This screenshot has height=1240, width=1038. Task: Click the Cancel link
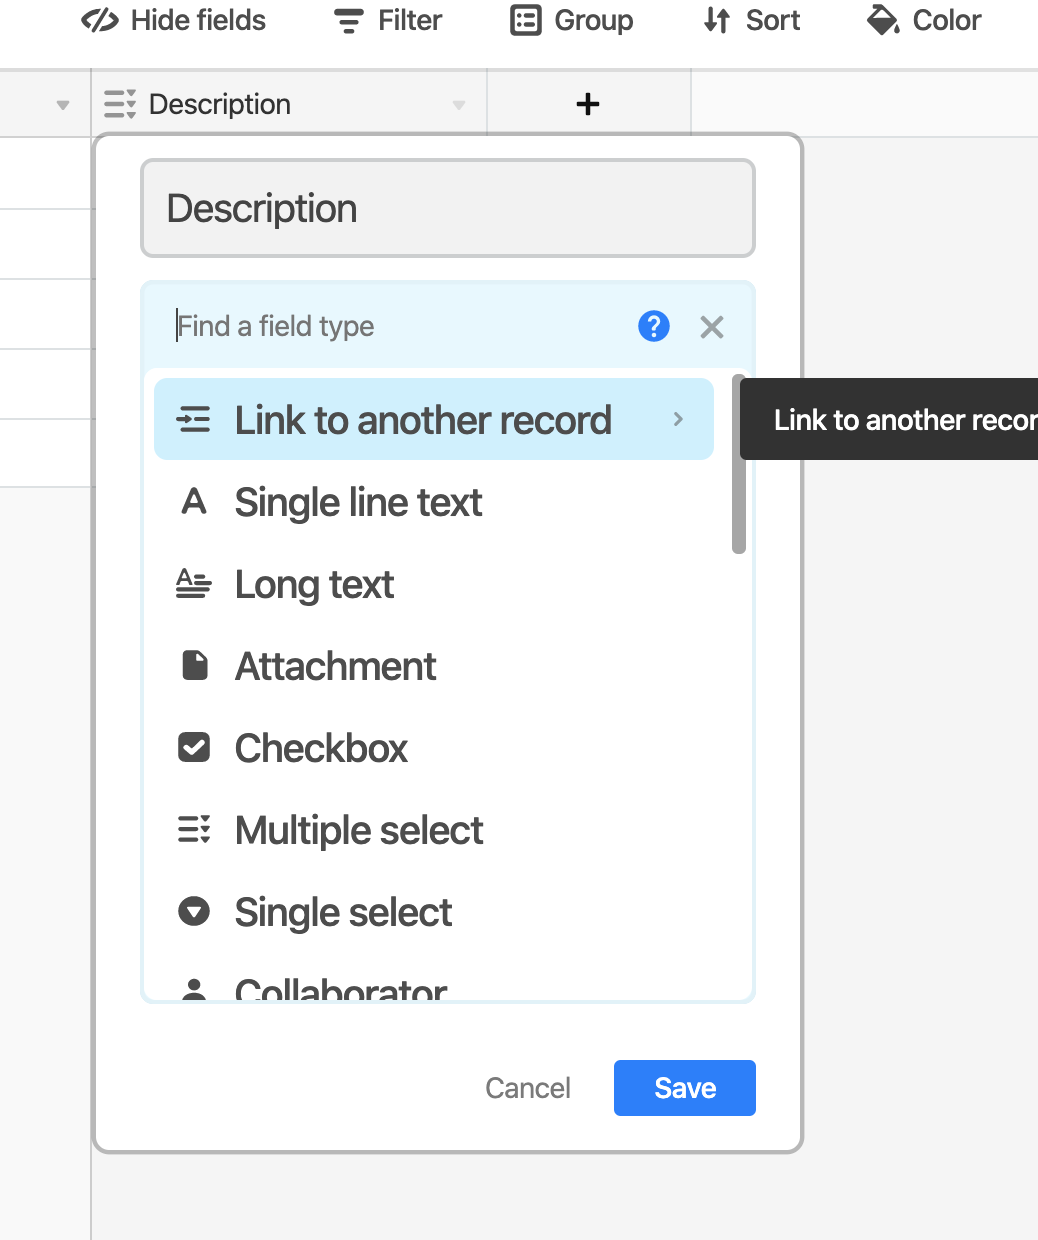528,1088
